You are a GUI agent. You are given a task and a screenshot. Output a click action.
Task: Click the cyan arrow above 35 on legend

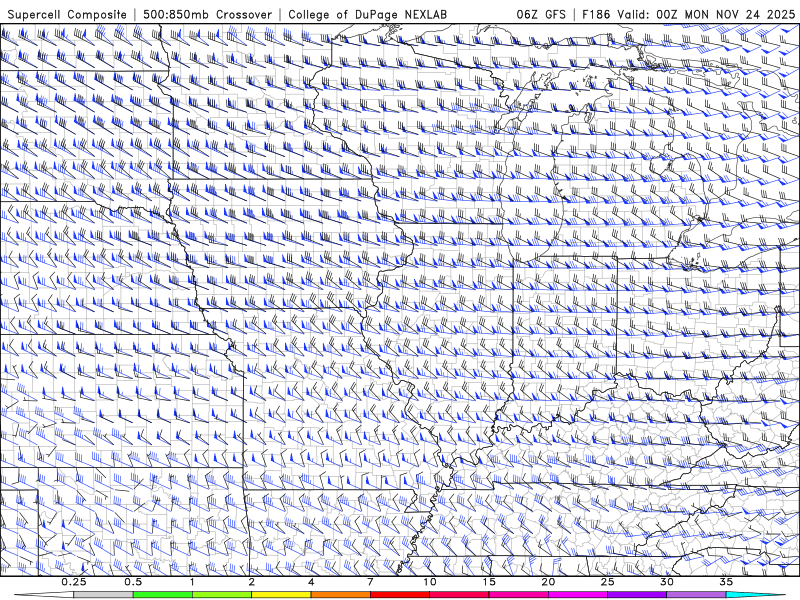click(x=756, y=595)
